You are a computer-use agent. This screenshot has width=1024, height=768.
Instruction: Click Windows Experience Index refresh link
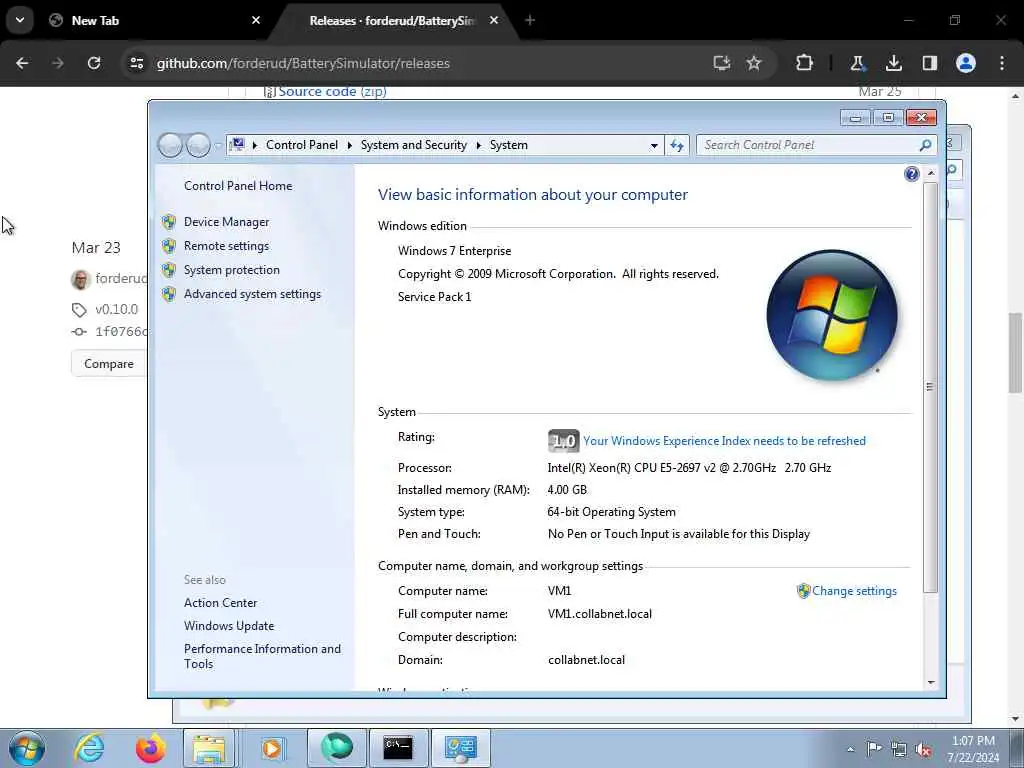(x=724, y=441)
